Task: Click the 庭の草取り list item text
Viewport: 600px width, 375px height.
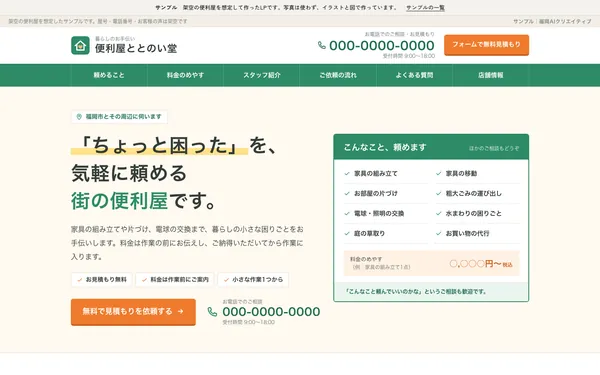Action: point(369,233)
